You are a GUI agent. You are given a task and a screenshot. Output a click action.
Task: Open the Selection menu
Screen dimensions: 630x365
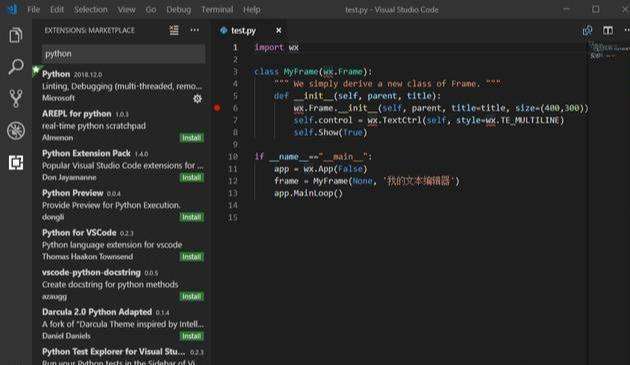(x=91, y=10)
